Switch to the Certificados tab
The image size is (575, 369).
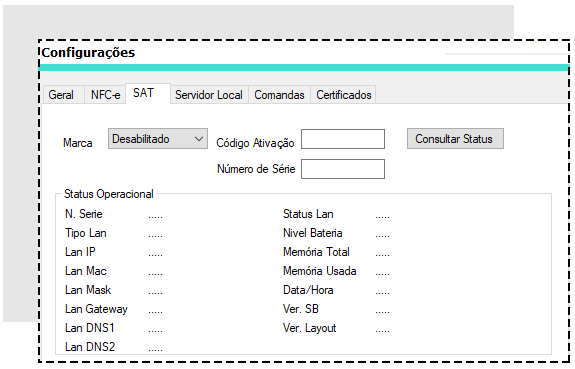343,95
